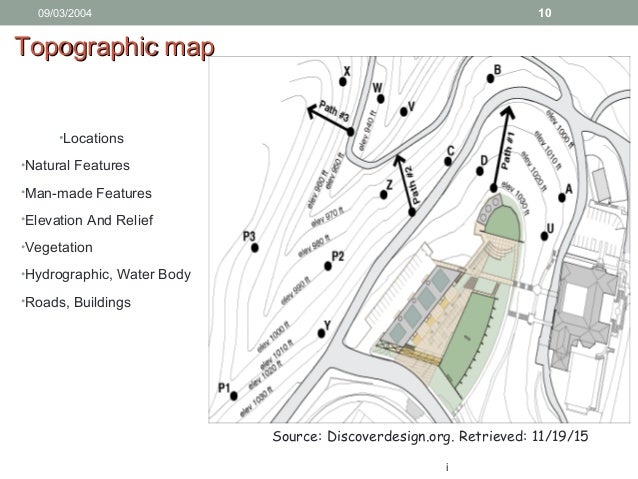Select map point marker P1

pyautogui.click(x=235, y=396)
